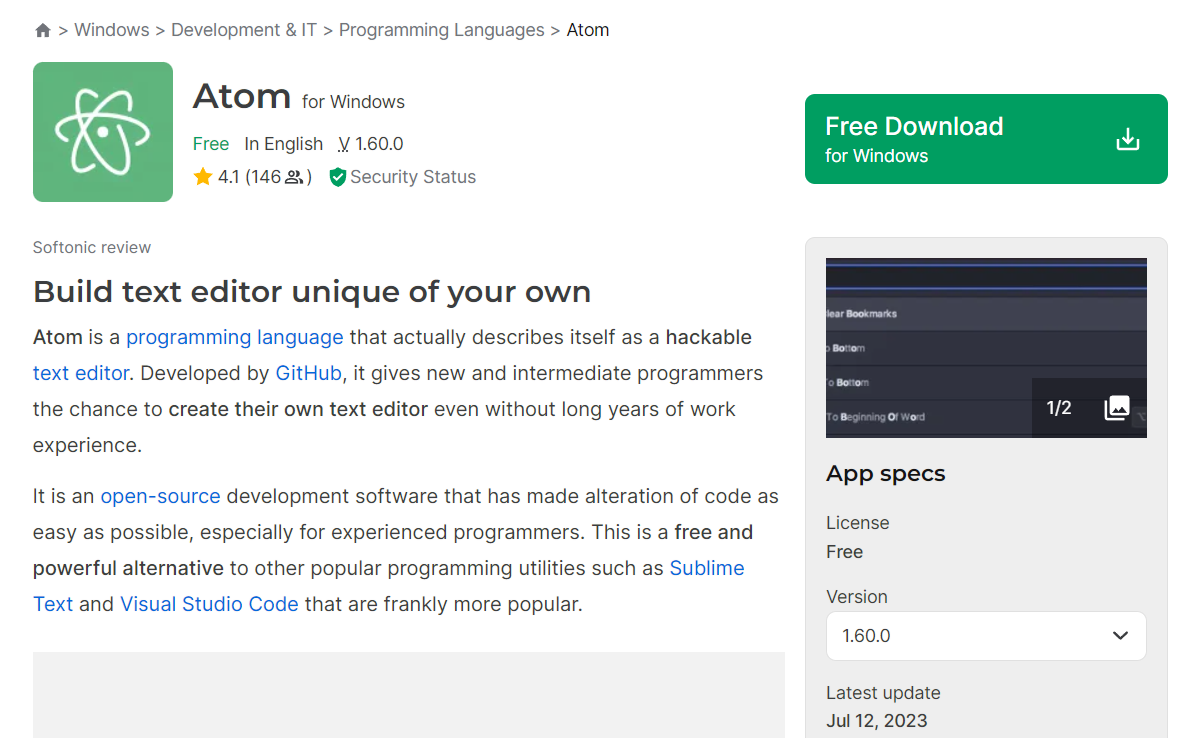This screenshot has width=1187, height=738.
Task: Click the orange rating star
Action: (202, 177)
